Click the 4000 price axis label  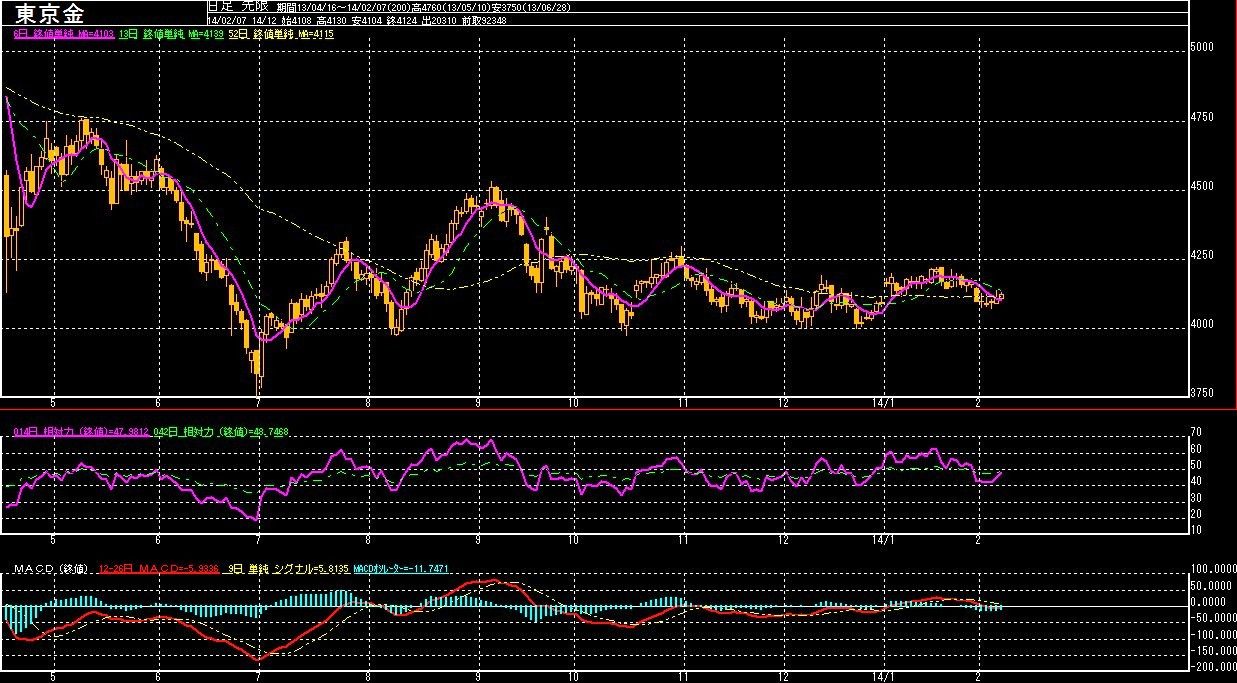tap(1201, 324)
